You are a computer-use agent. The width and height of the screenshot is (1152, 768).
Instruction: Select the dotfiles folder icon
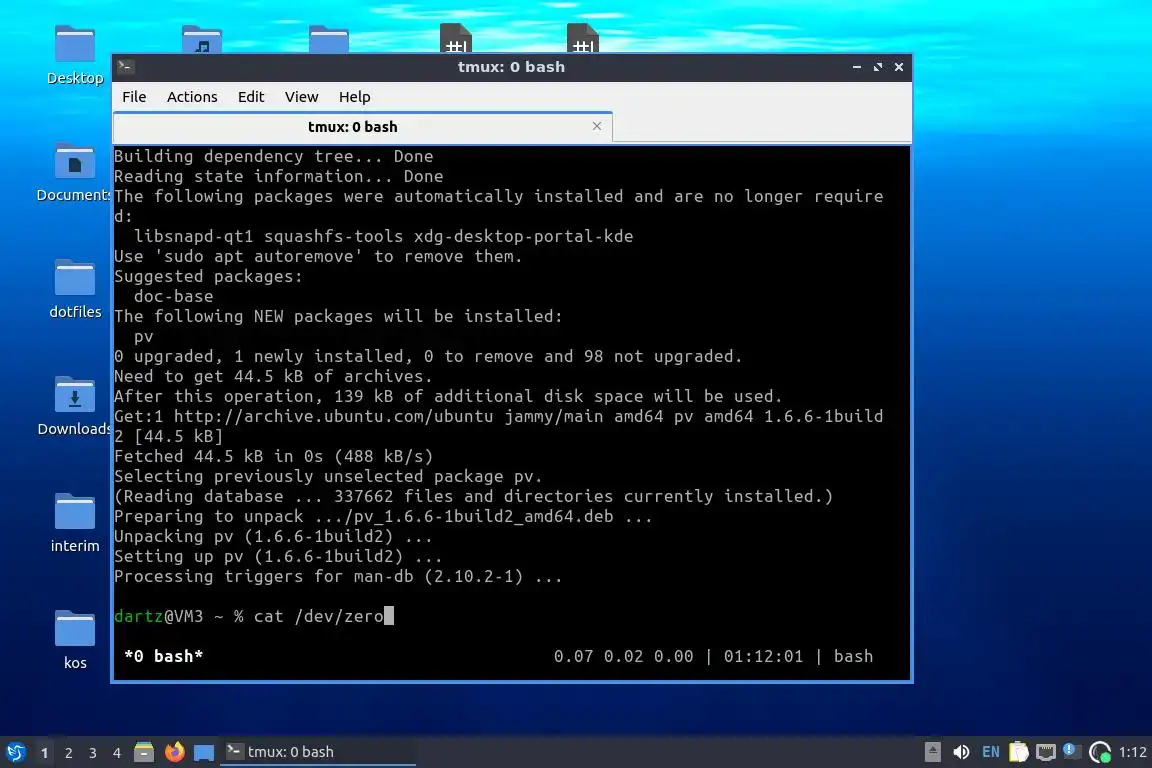[75, 290]
